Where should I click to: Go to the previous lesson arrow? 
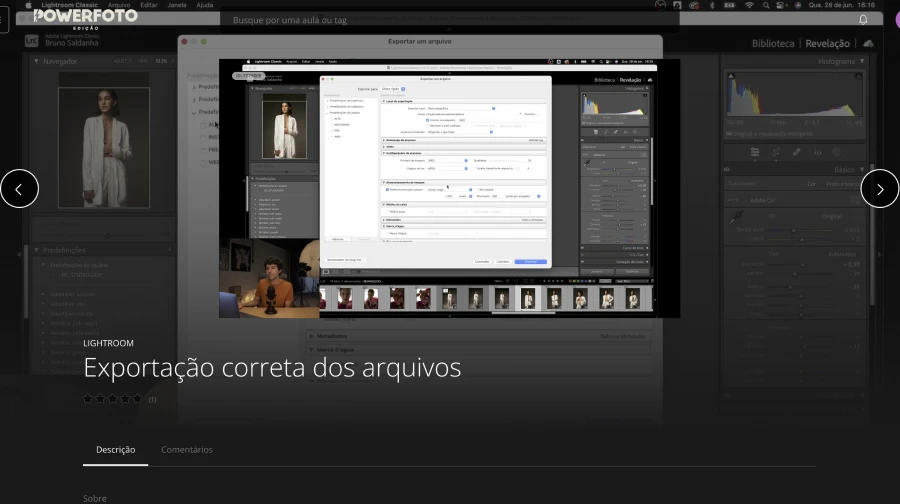[19, 189]
